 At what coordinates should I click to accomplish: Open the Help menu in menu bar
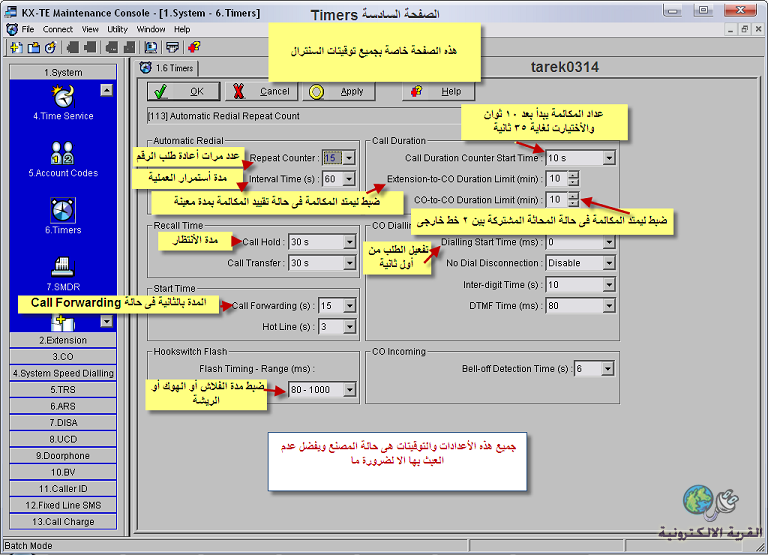tap(182, 29)
